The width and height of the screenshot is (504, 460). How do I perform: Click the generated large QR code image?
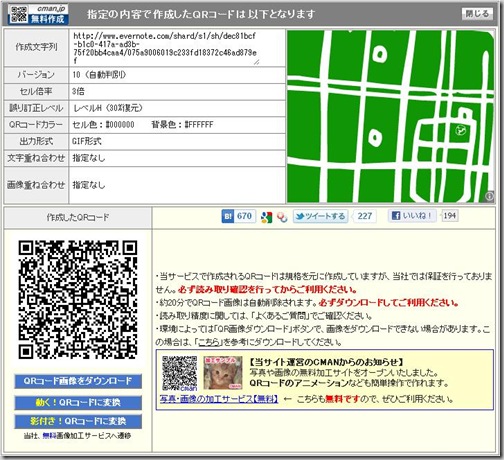click(x=78, y=300)
